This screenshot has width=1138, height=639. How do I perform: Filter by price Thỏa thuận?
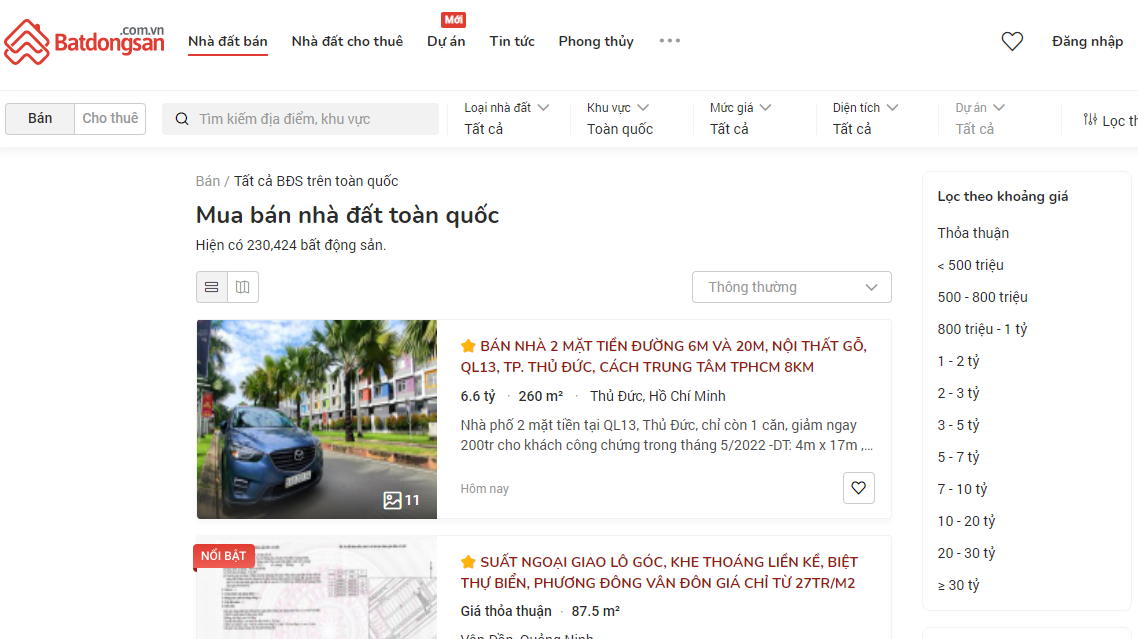pos(973,233)
